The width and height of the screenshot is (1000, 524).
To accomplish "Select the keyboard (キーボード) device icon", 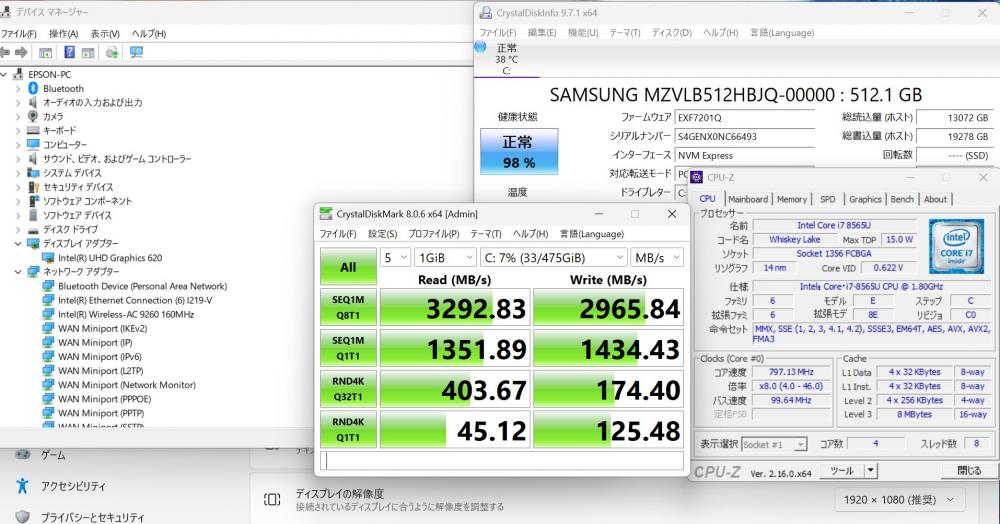I will [x=33, y=130].
